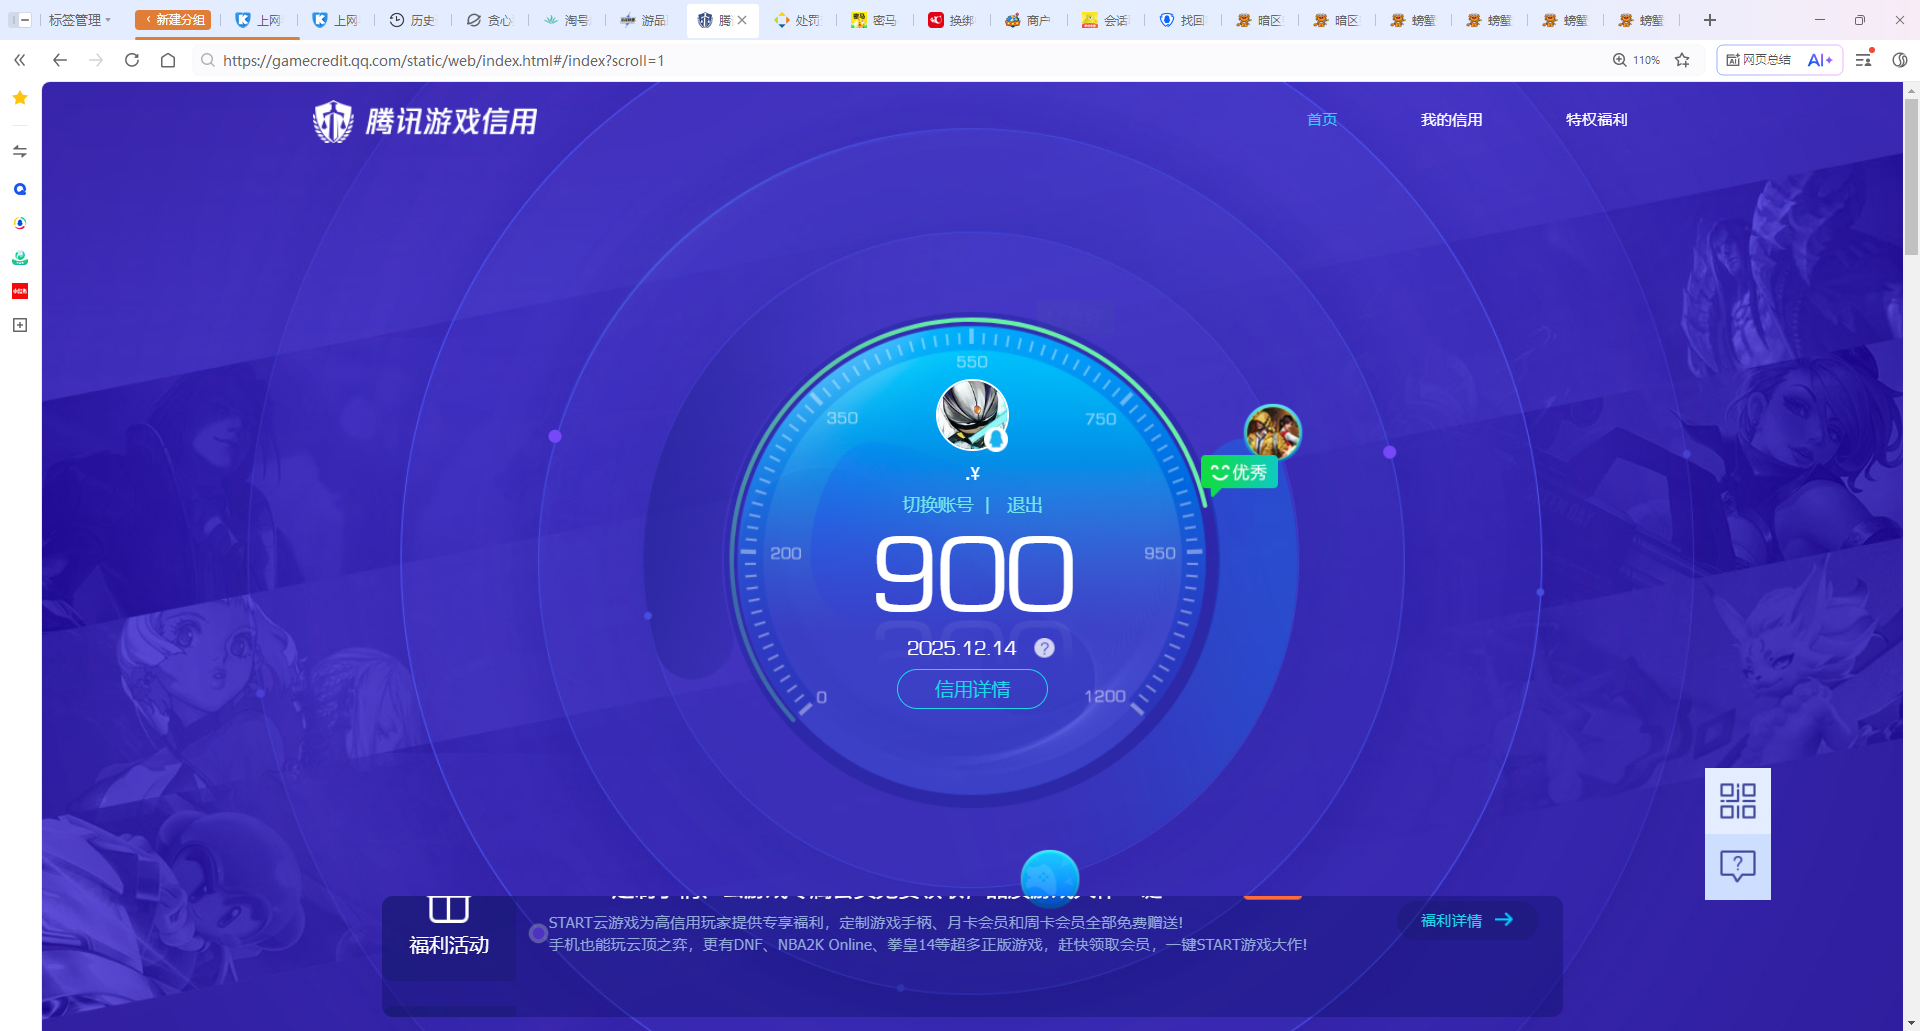Click inside the browser address bar

click(600, 60)
